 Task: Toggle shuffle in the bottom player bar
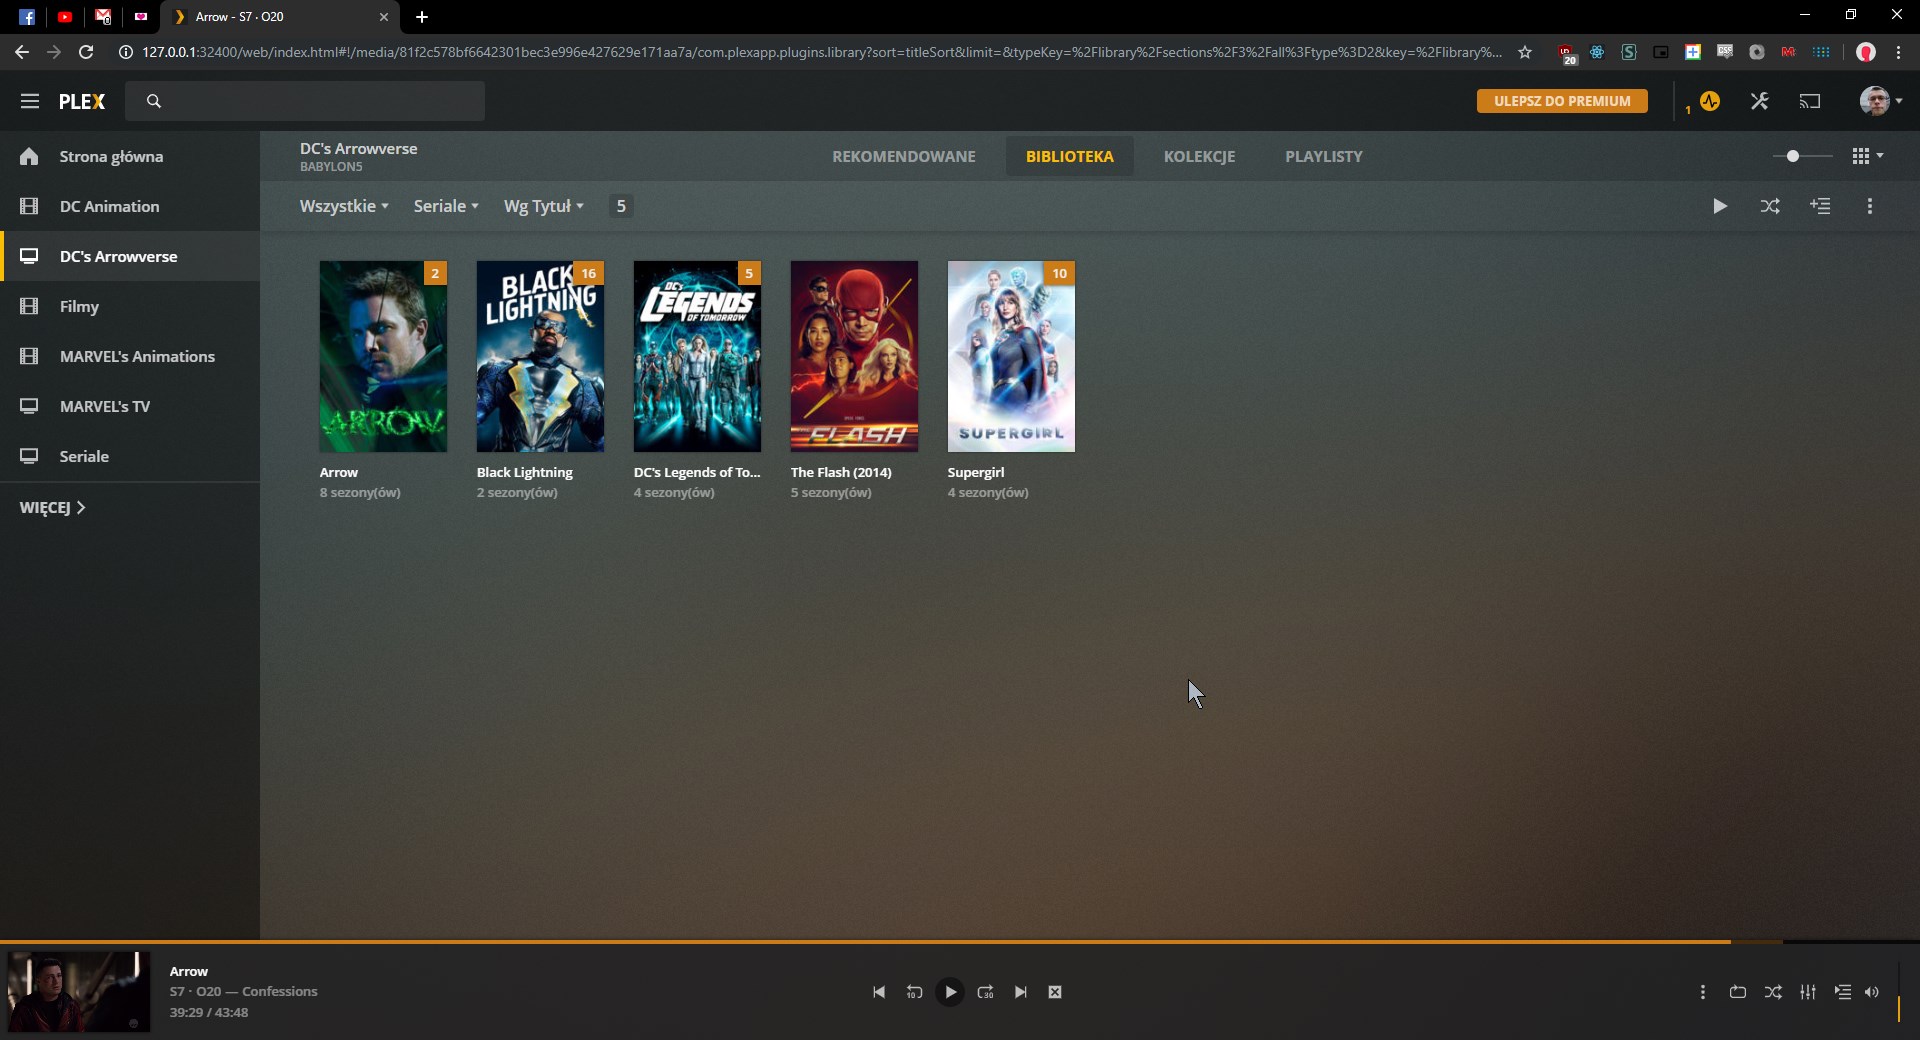point(1773,992)
